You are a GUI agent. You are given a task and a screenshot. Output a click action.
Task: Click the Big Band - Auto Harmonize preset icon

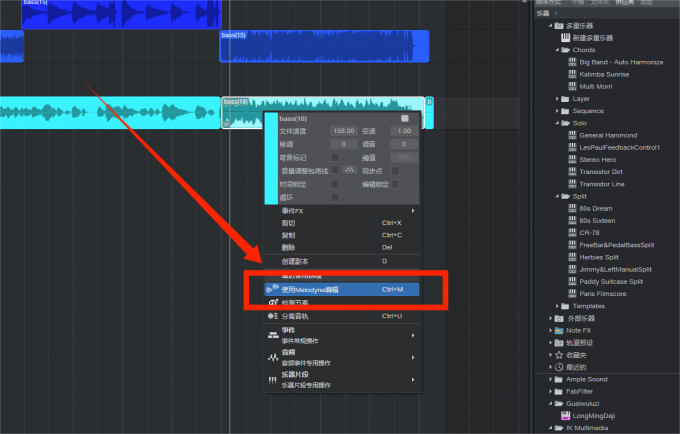(x=572, y=62)
